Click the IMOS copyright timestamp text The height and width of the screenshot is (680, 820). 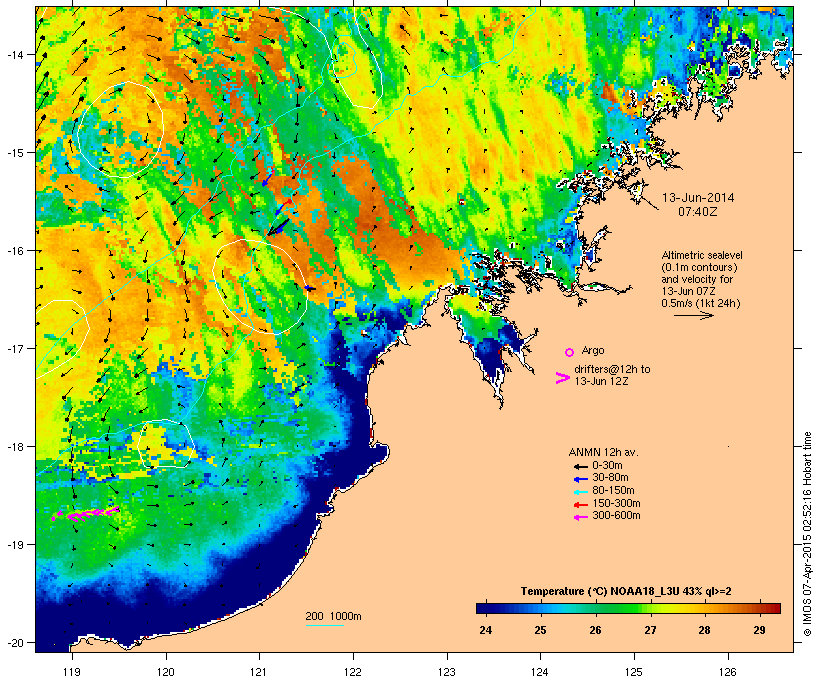tap(807, 534)
